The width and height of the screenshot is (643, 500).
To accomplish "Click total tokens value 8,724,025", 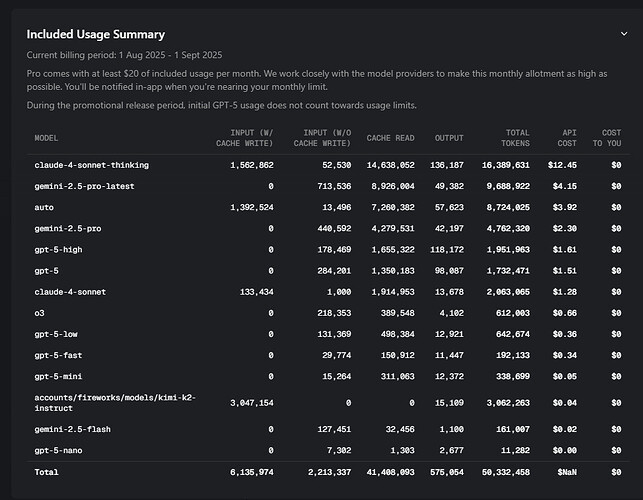I will 508,207.
